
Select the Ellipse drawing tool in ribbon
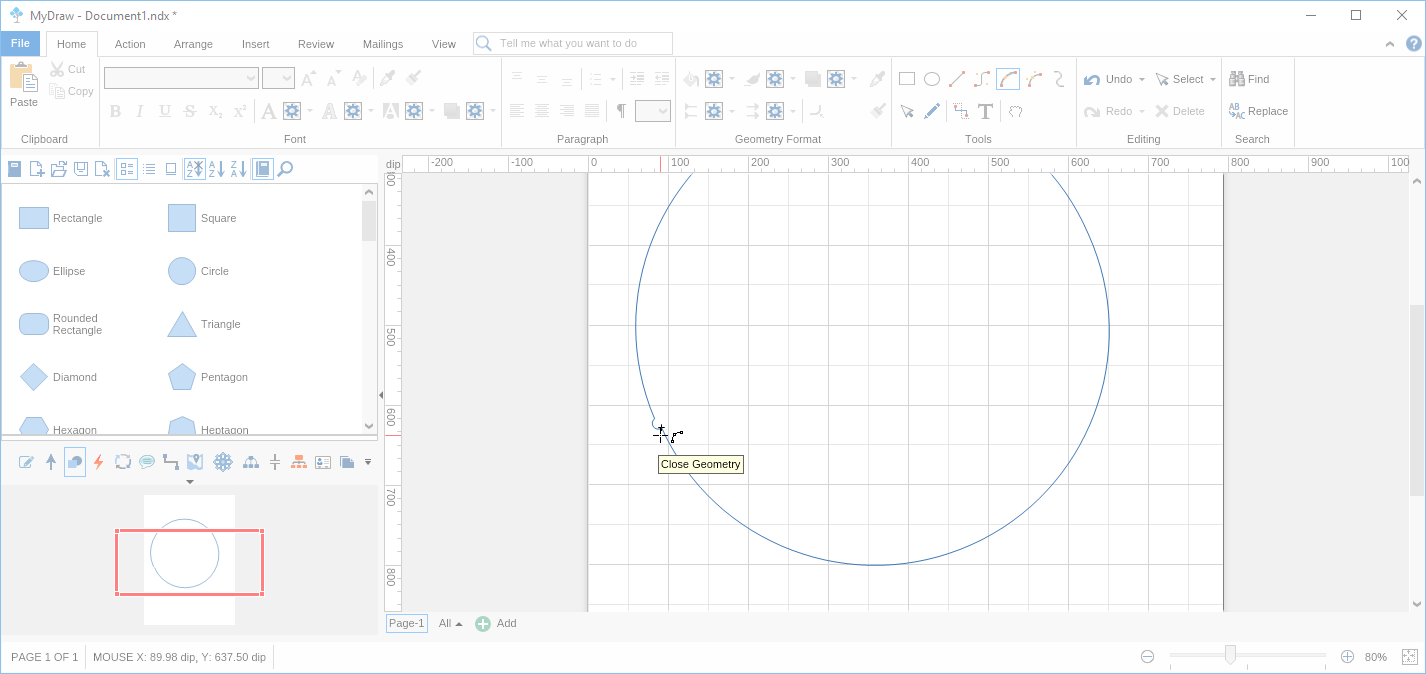pyautogui.click(x=931, y=79)
